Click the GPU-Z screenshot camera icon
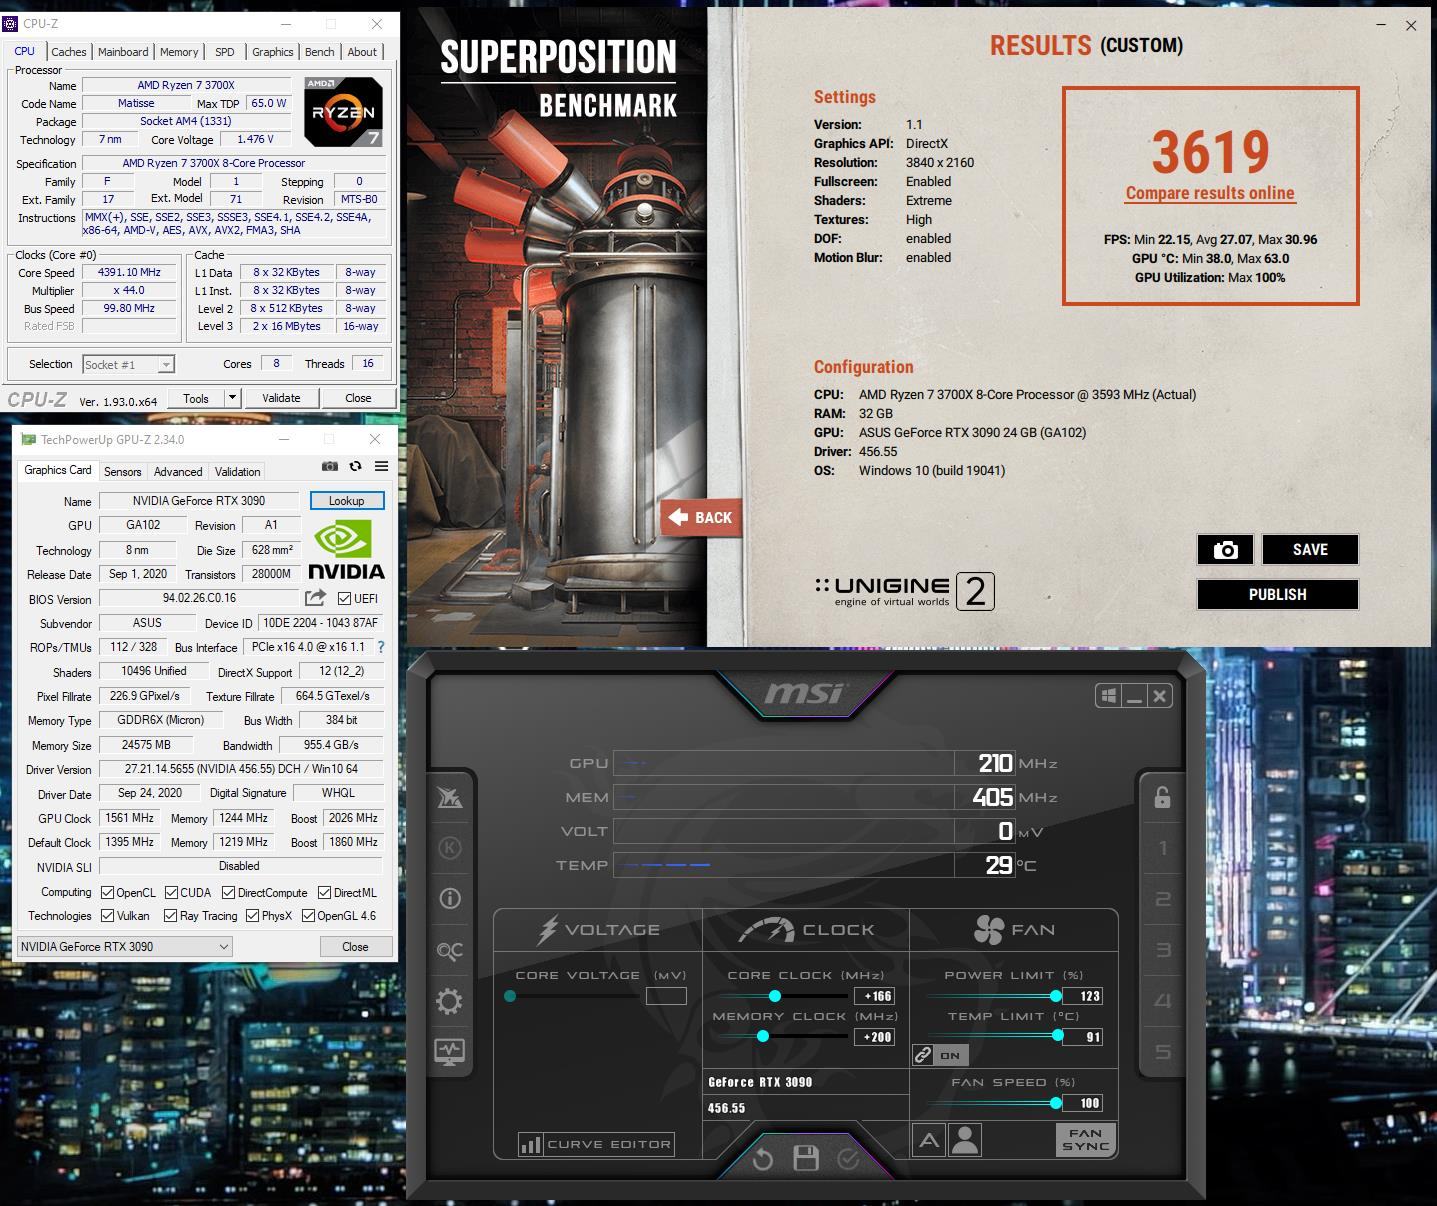Image resolution: width=1437 pixels, height=1206 pixels. tap(329, 466)
